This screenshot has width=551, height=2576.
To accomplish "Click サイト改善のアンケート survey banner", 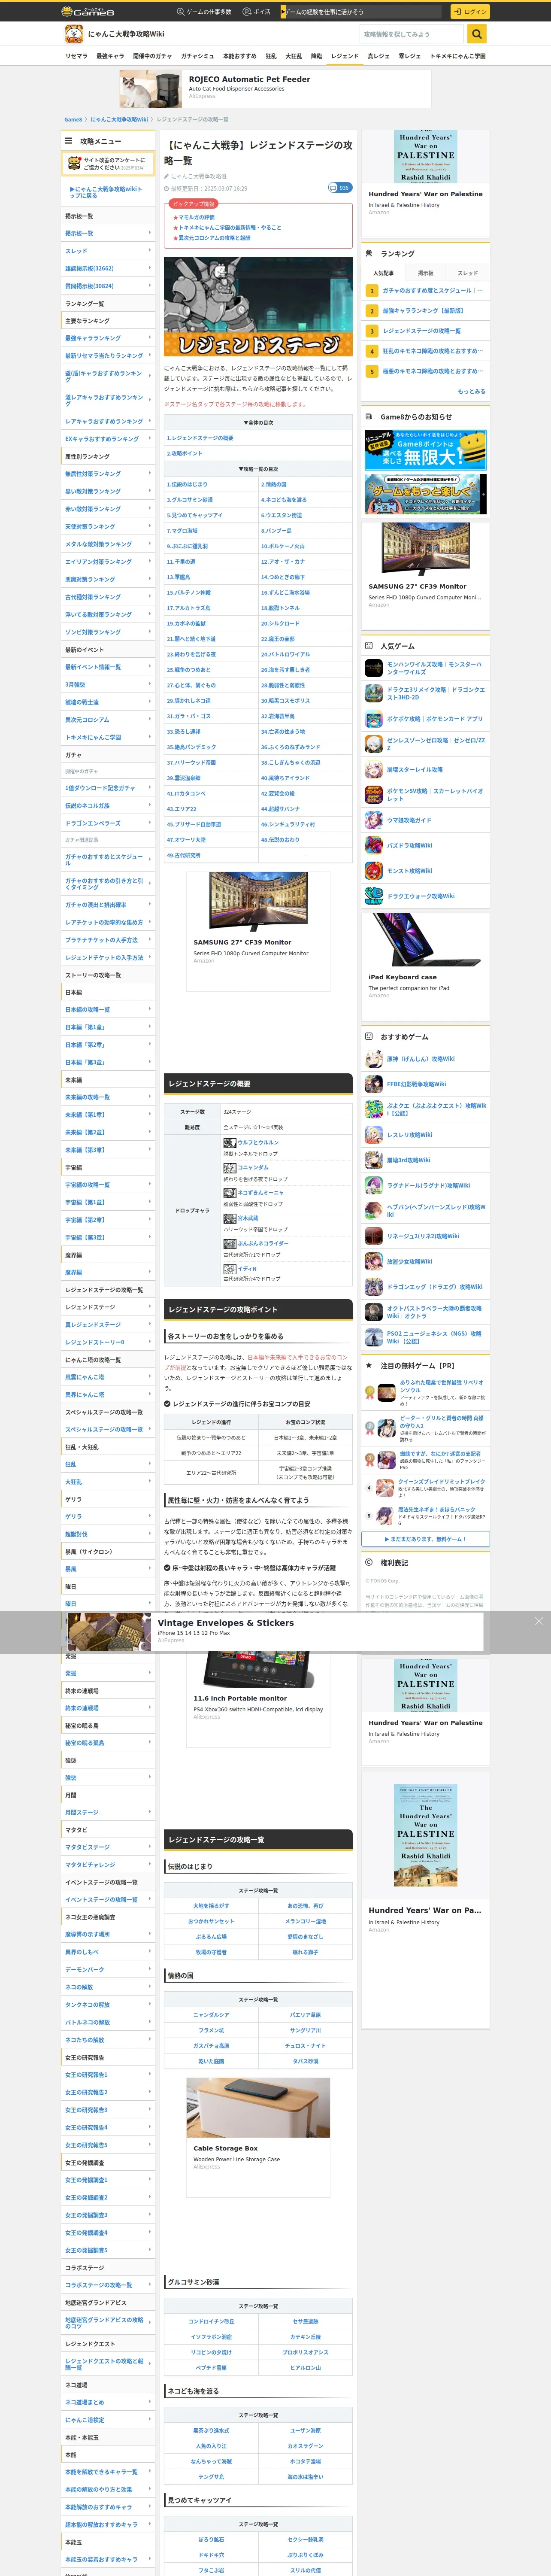I will [x=108, y=164].
